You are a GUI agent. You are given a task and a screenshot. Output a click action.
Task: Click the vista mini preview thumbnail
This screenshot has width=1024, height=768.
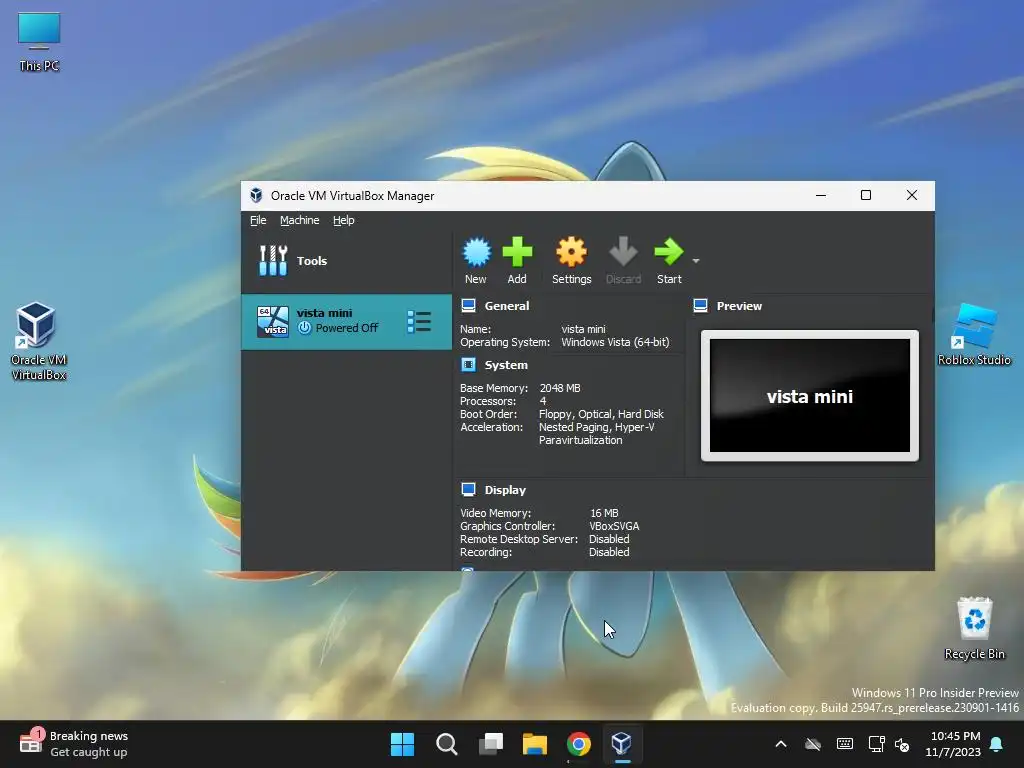coord(810,395)
